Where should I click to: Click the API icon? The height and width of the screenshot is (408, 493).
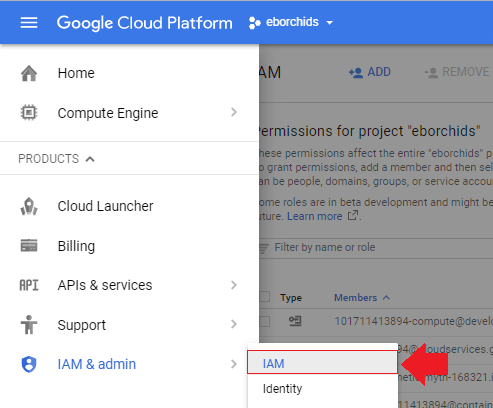[29, 285]
